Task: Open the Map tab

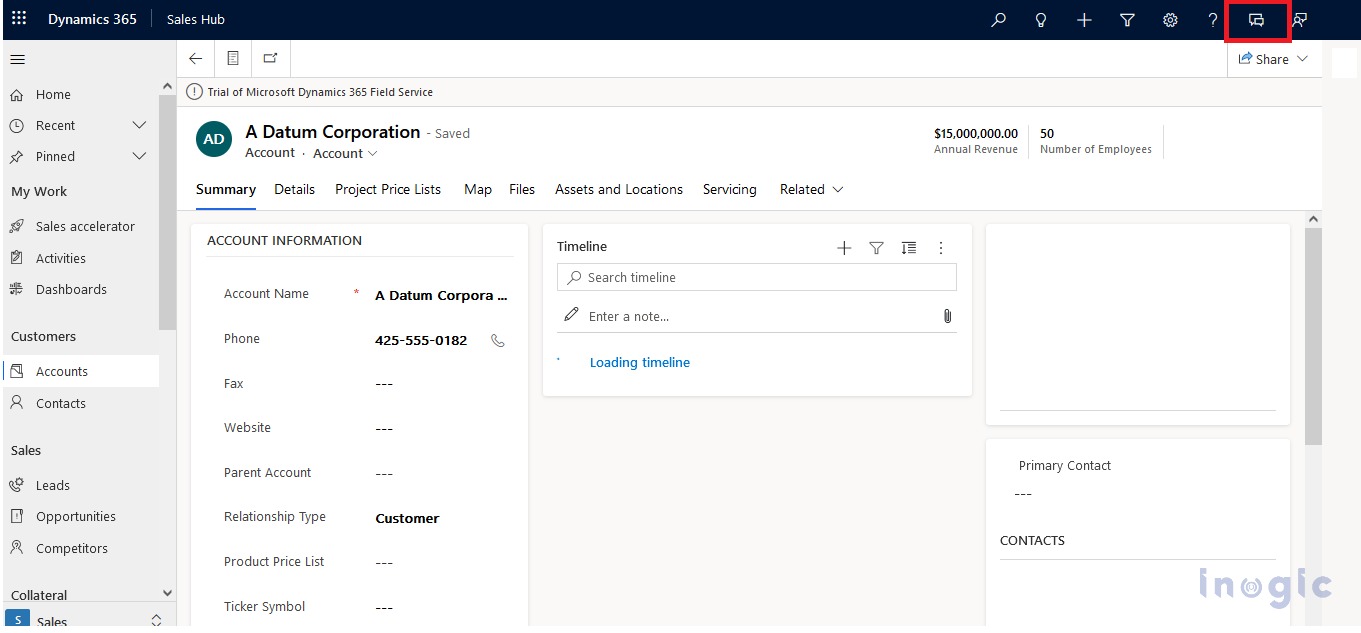Action: (x=478, y=189)
